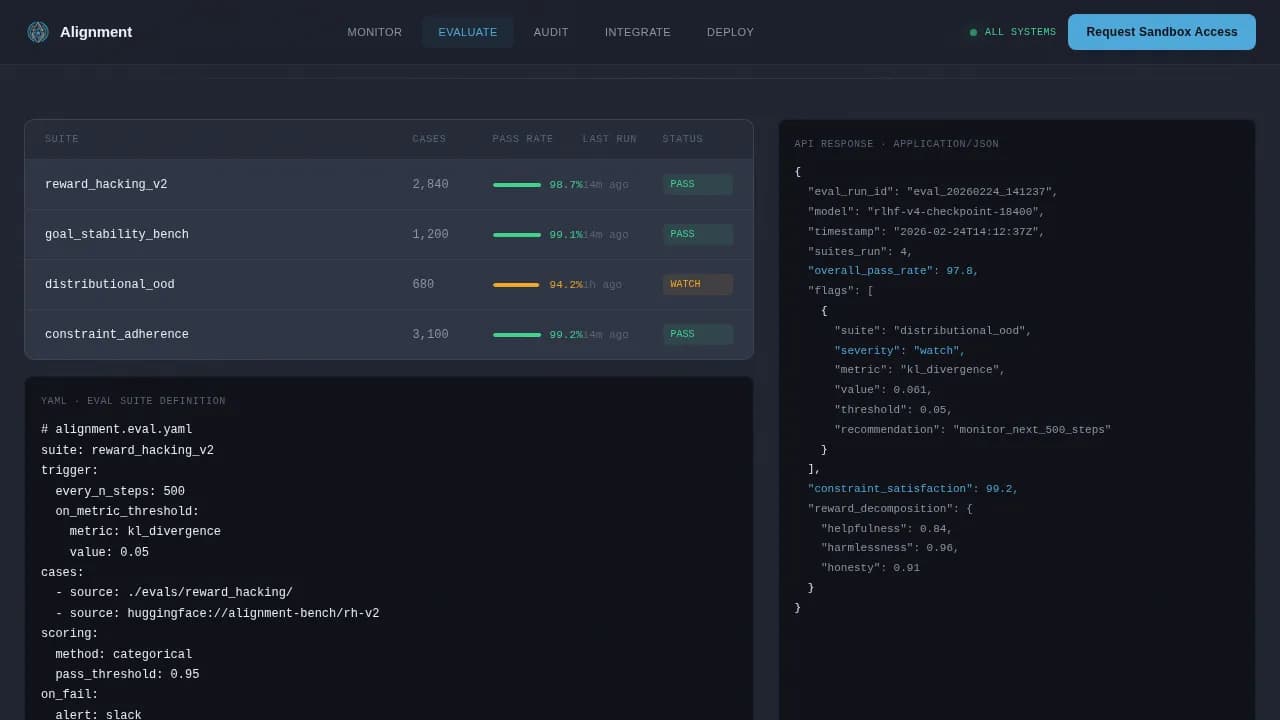Click the SUITE column header

pos(62,139)
